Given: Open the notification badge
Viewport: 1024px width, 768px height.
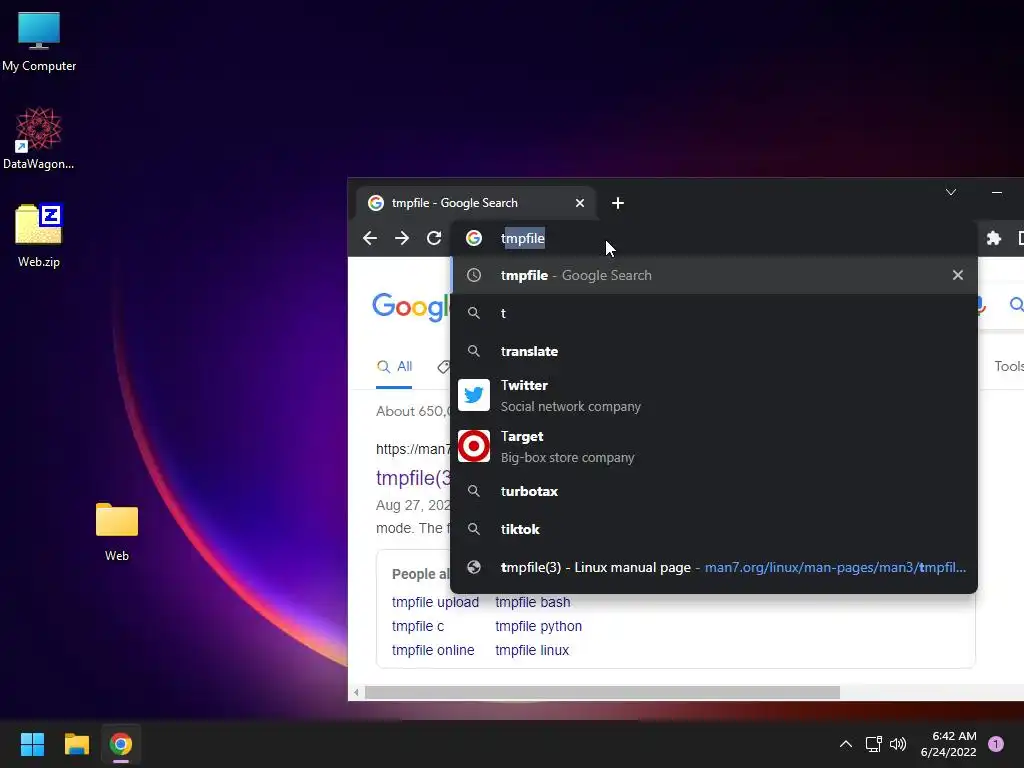Looking at the screenshot, I should click(x=996, y=744).
